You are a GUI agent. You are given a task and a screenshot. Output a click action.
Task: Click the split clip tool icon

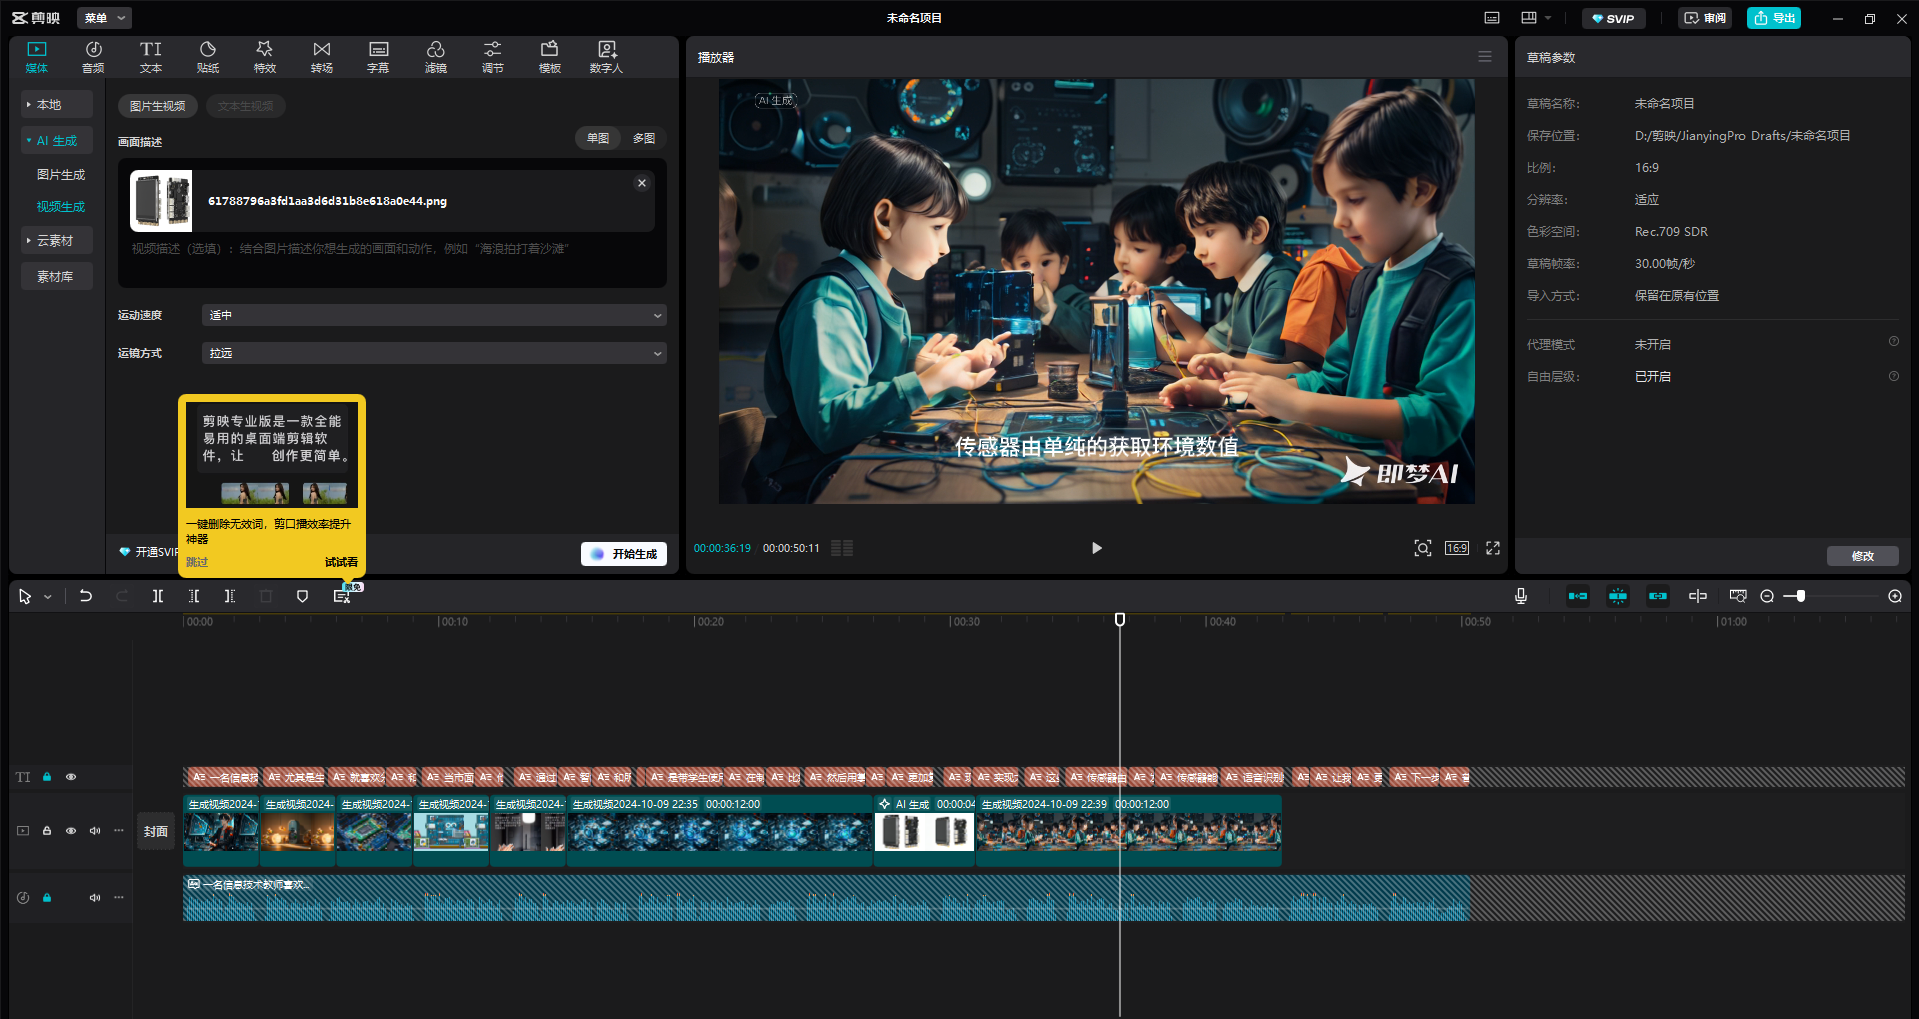tap(158, 596)
